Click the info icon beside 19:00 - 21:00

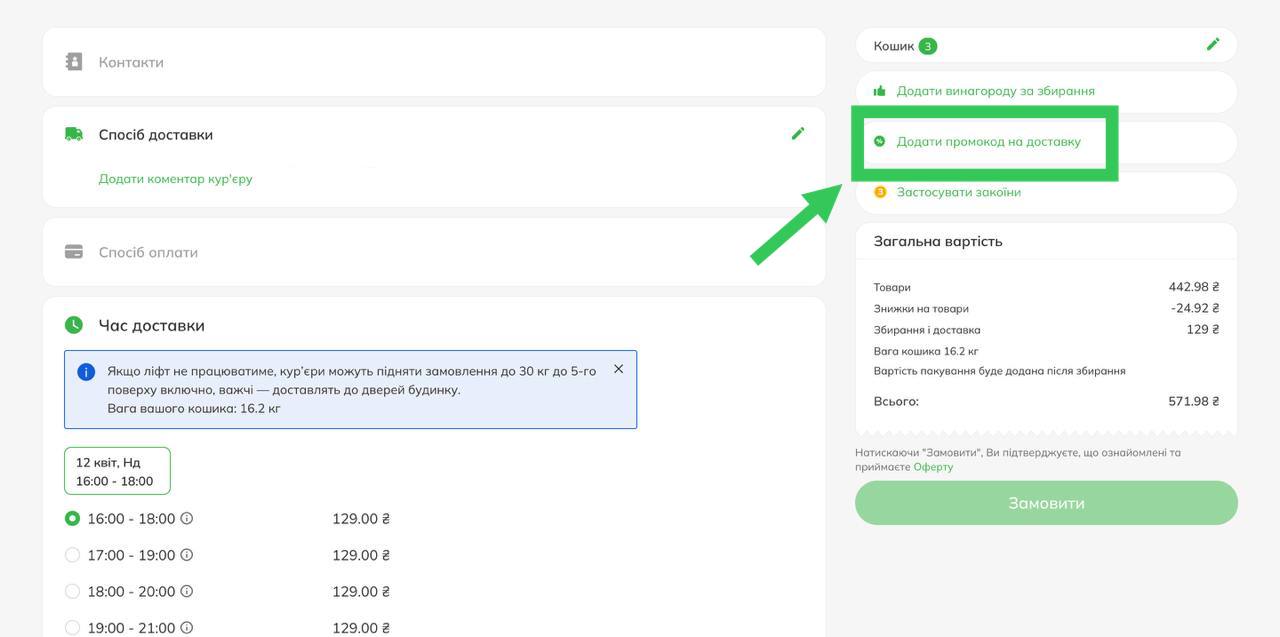click(x=187, y=628)
